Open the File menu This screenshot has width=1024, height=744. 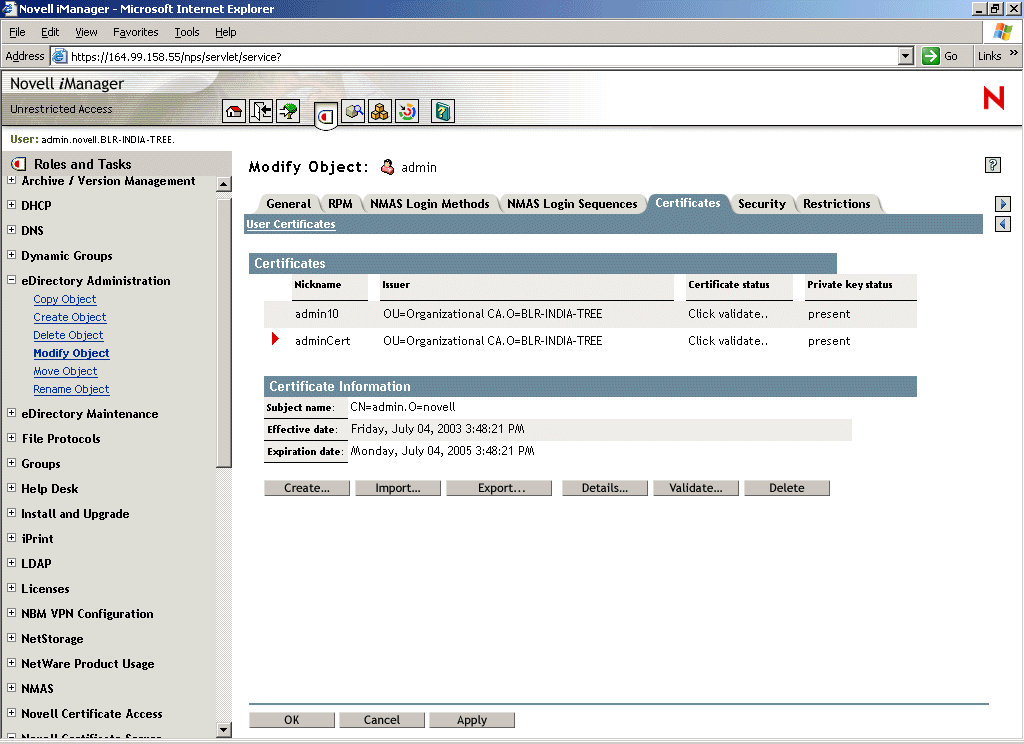click(x=17, y=32)
